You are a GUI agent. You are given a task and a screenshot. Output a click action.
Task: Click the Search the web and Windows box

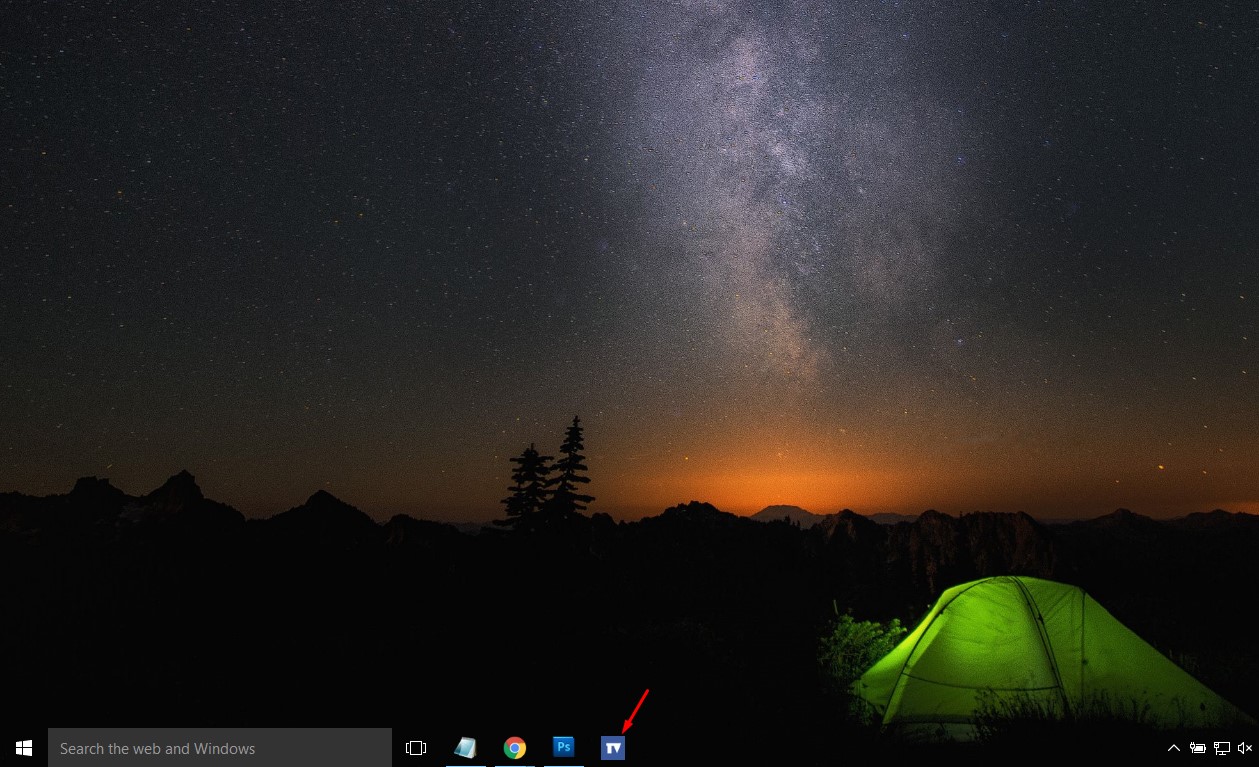[220, 748]
